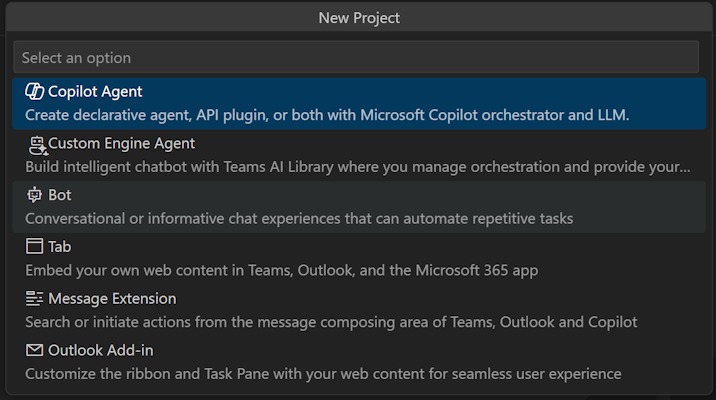Choose the Custom Engine Agent label

[121, 144]
